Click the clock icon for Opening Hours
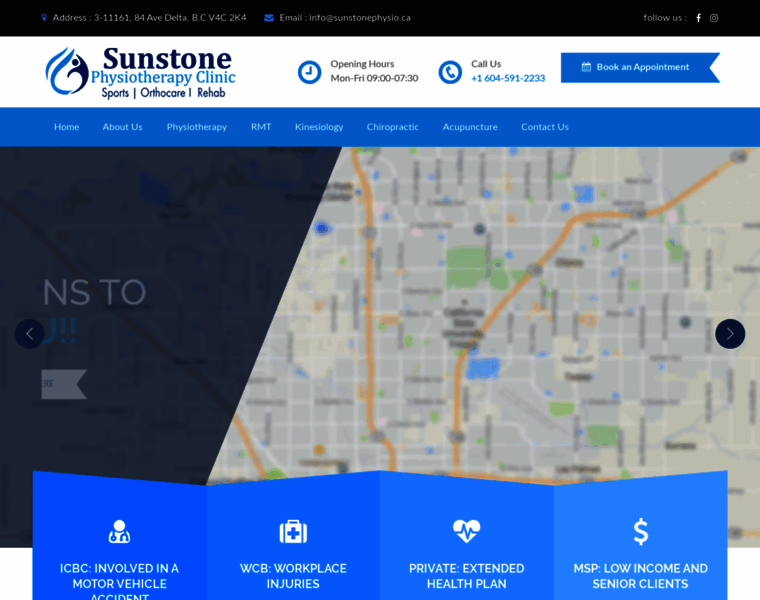The image size is (760, 600). tap(309, 72)
